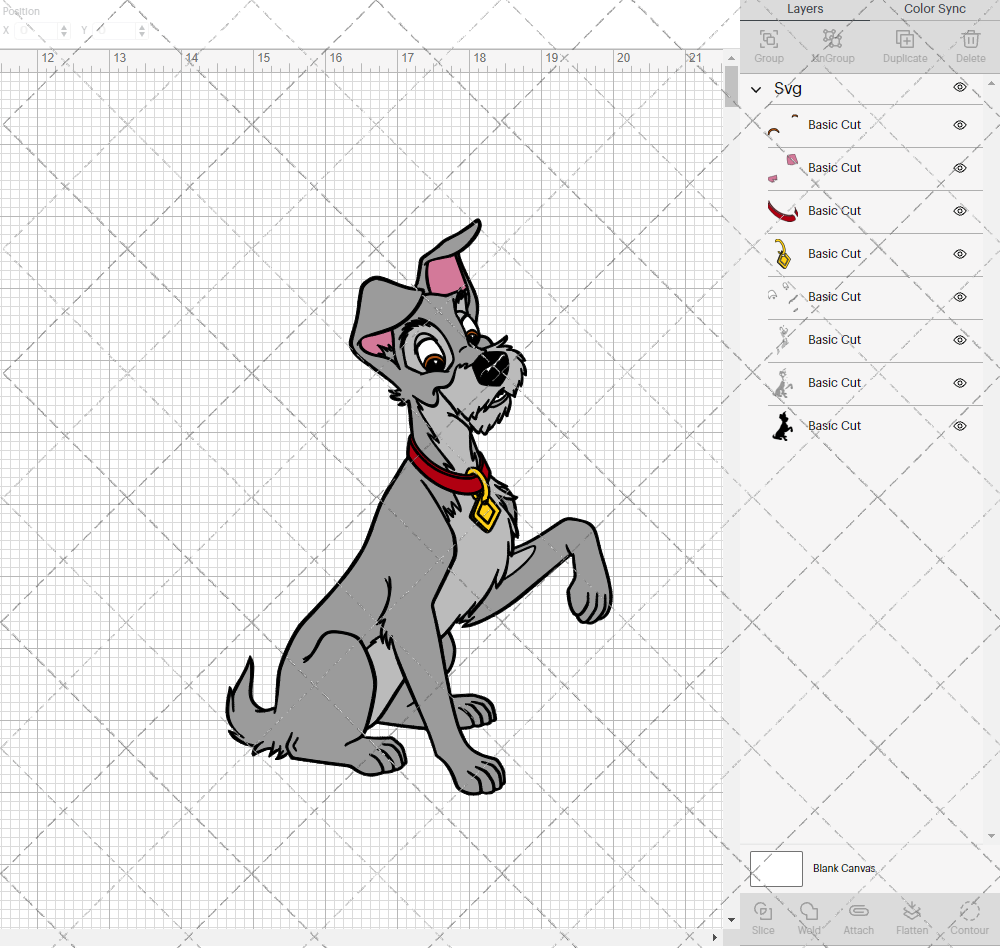The width and height of the screenshot is (1000, 948).
Task: Hide the light gray chest Basic Cut layer
Action: point(960,340)
